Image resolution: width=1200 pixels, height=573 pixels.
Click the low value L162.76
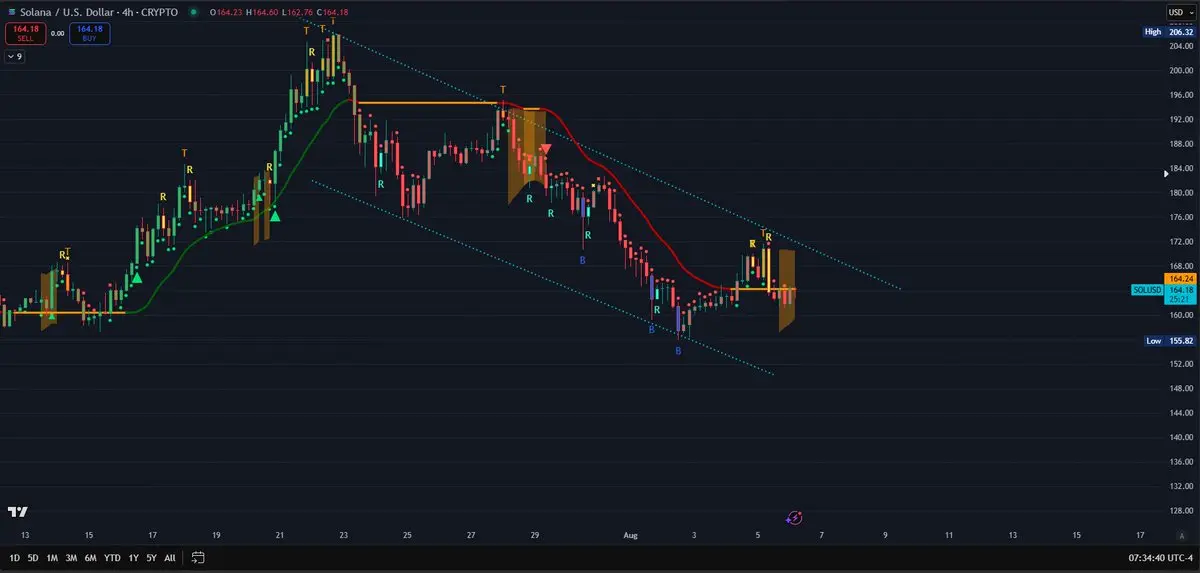[298, 12]
